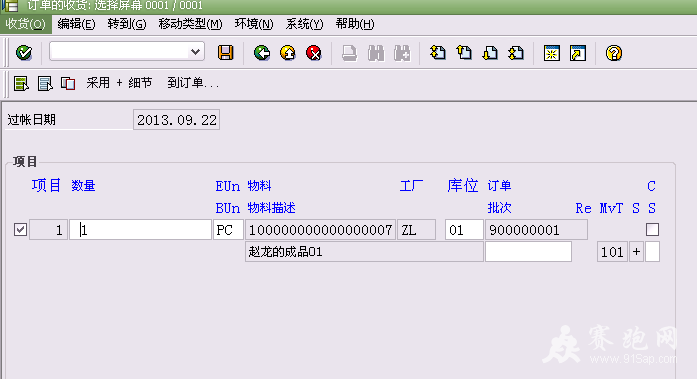Click the Find Next binoculars-plus icon

[x=402, y=53]
